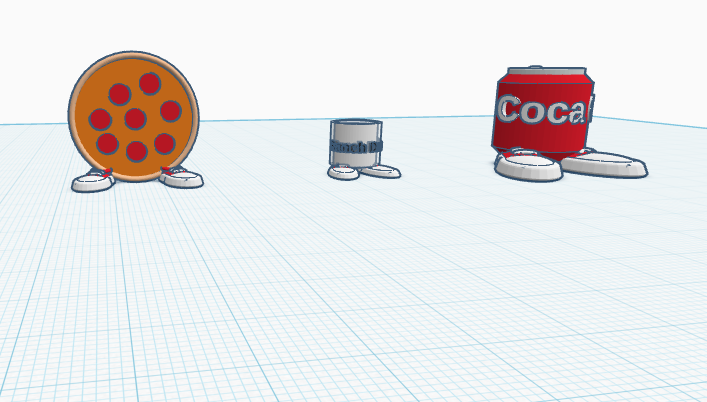The height and width of the screenshot is (402, 707).
Task: Select the gray can's left sneaker
Action: pos(344,172)
